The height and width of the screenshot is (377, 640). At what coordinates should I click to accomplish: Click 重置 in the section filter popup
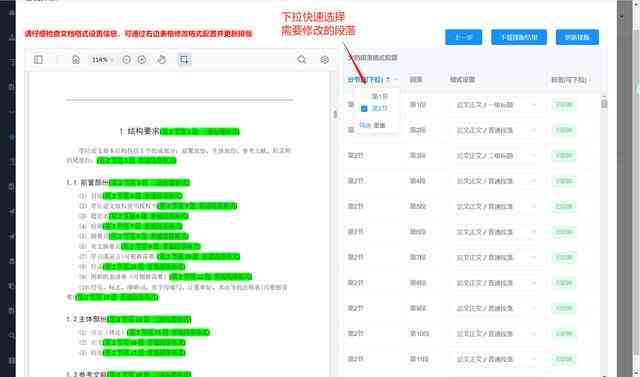click(379, 125)
